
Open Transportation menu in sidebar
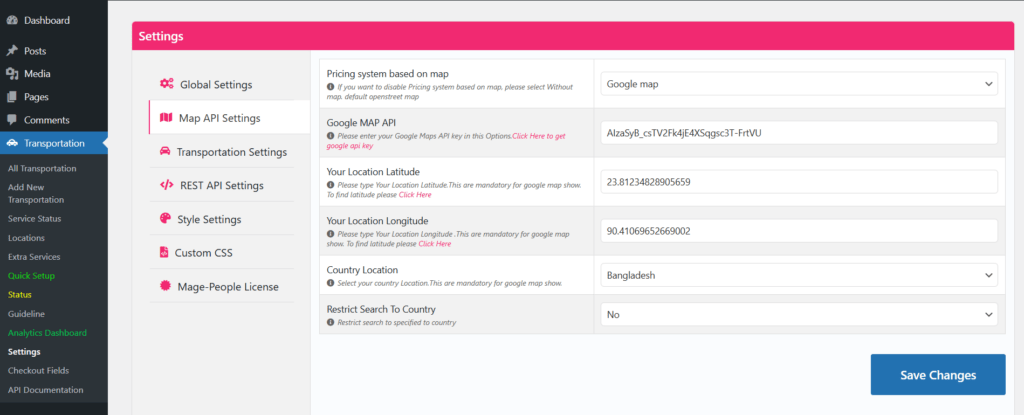[54, 143]
